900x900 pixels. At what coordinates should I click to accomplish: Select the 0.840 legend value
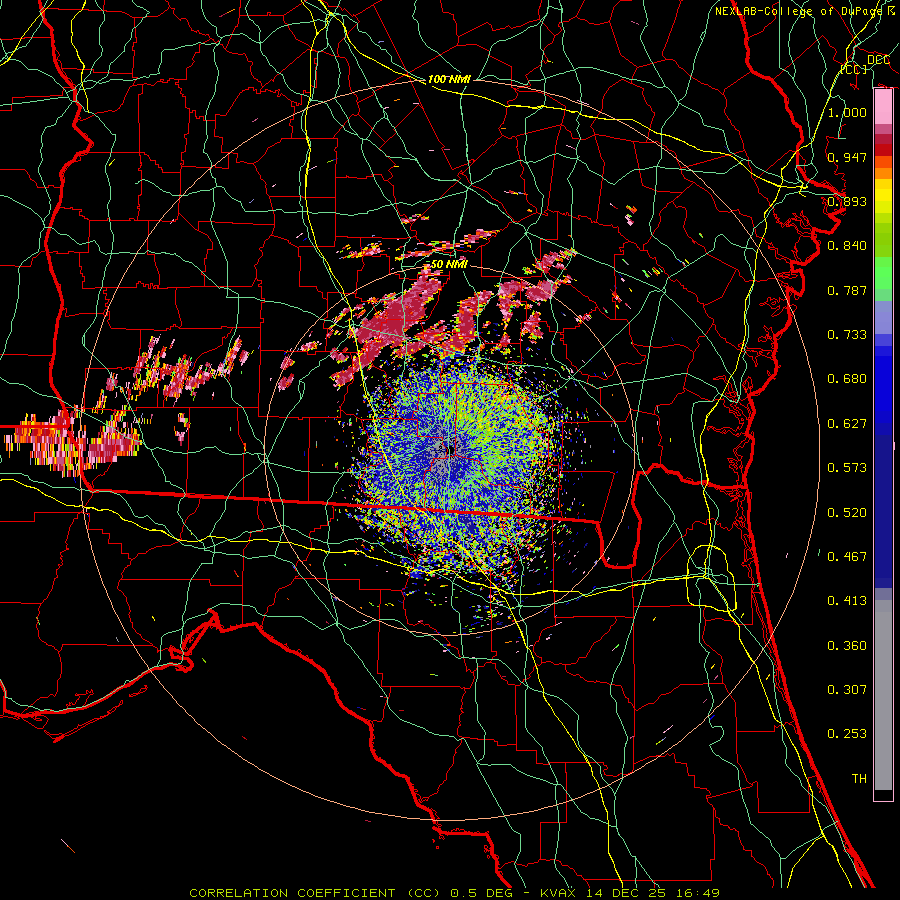click(x=847, y=246)
